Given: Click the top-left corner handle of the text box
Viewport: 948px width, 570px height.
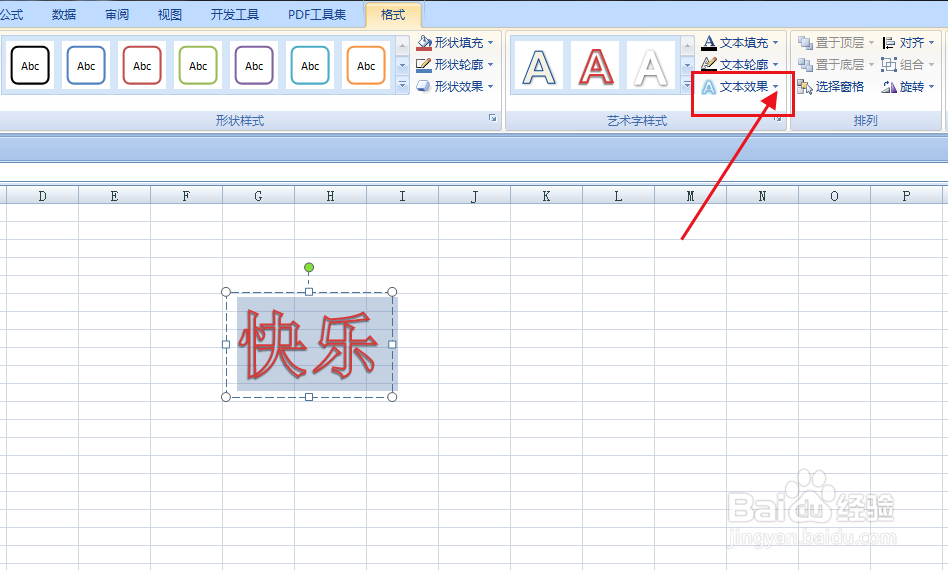Looking at the screenshot, I should pos(226,292).
